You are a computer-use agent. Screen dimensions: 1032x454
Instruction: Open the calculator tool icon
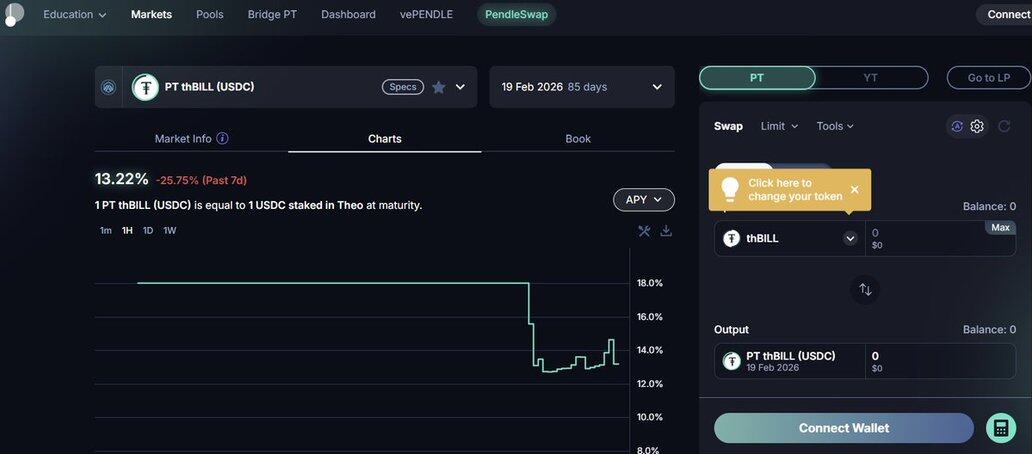(1000, 428)
